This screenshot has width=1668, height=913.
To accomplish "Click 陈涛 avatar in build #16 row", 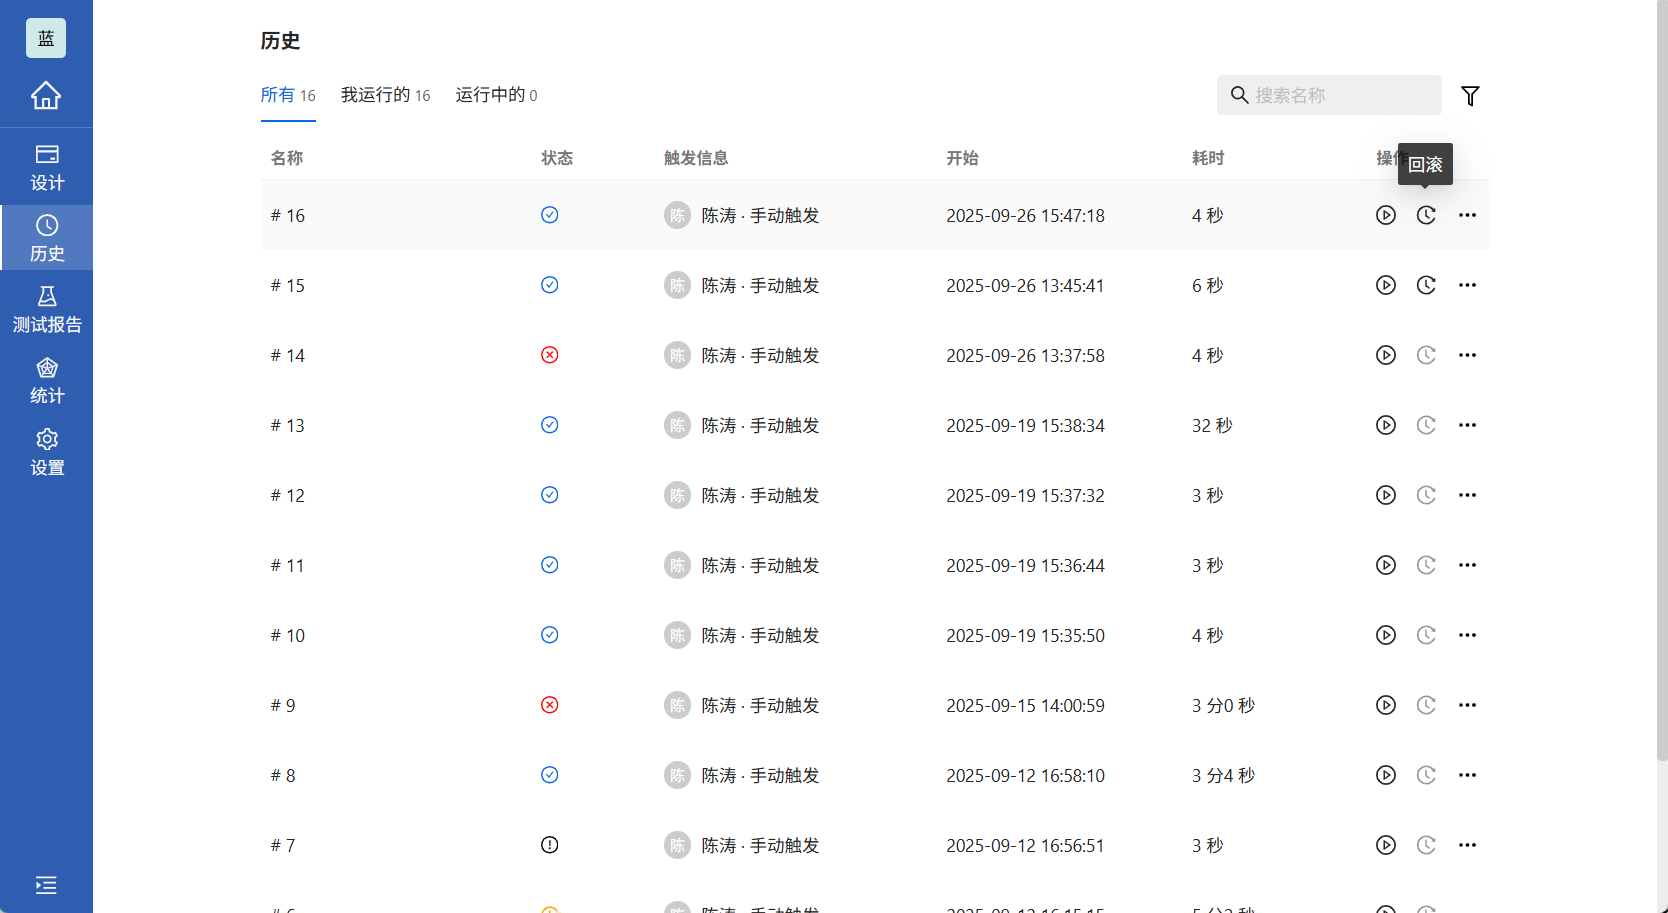I will pyautogui.click(x=678, y=215).
